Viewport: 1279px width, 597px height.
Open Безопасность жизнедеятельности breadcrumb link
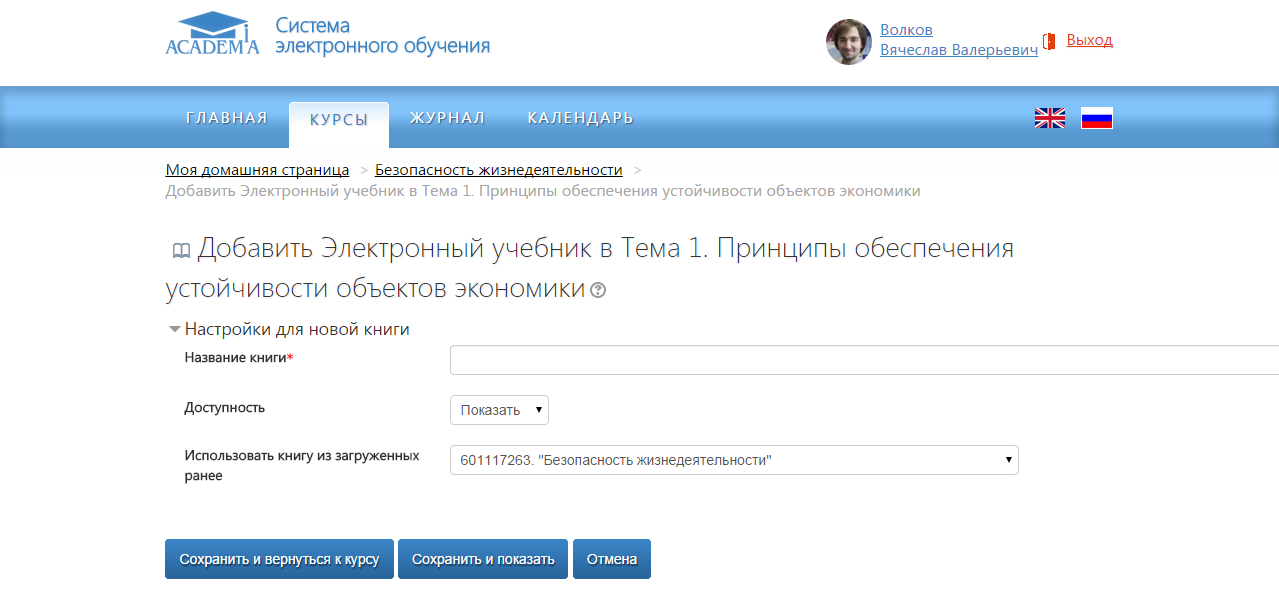(x=498, y=170)
